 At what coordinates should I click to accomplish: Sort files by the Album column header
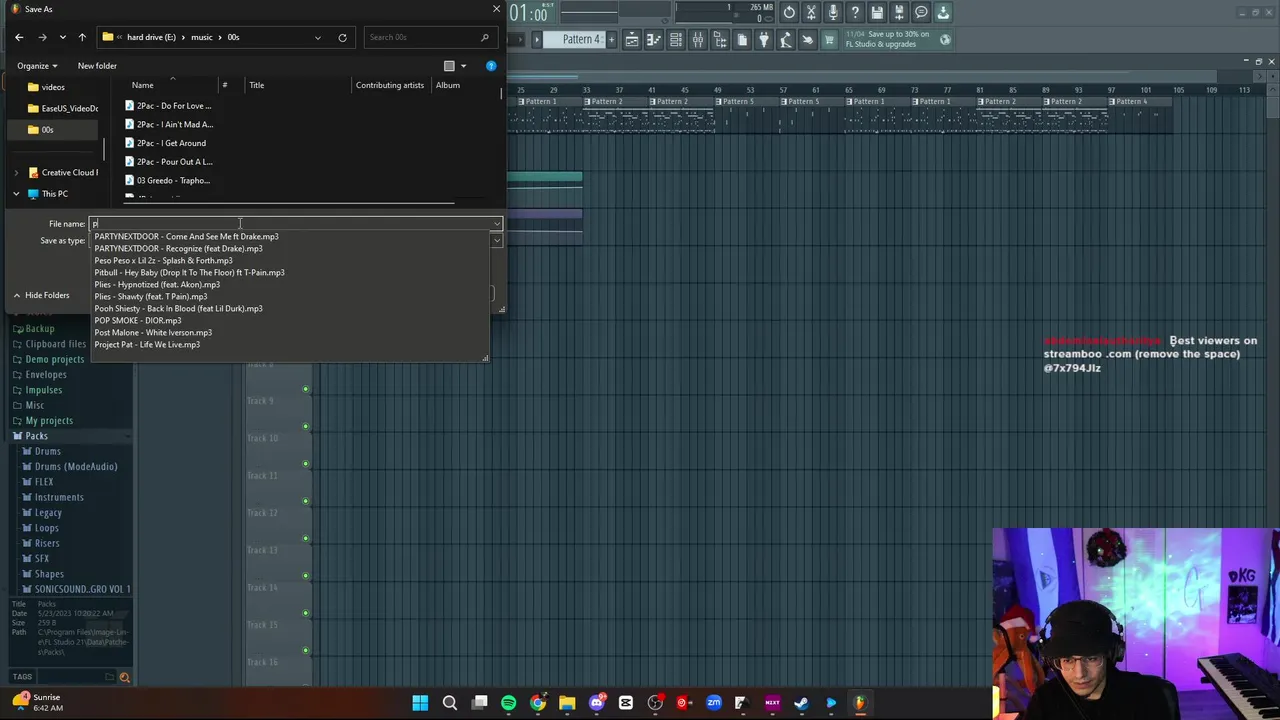(x=448, y=85)
